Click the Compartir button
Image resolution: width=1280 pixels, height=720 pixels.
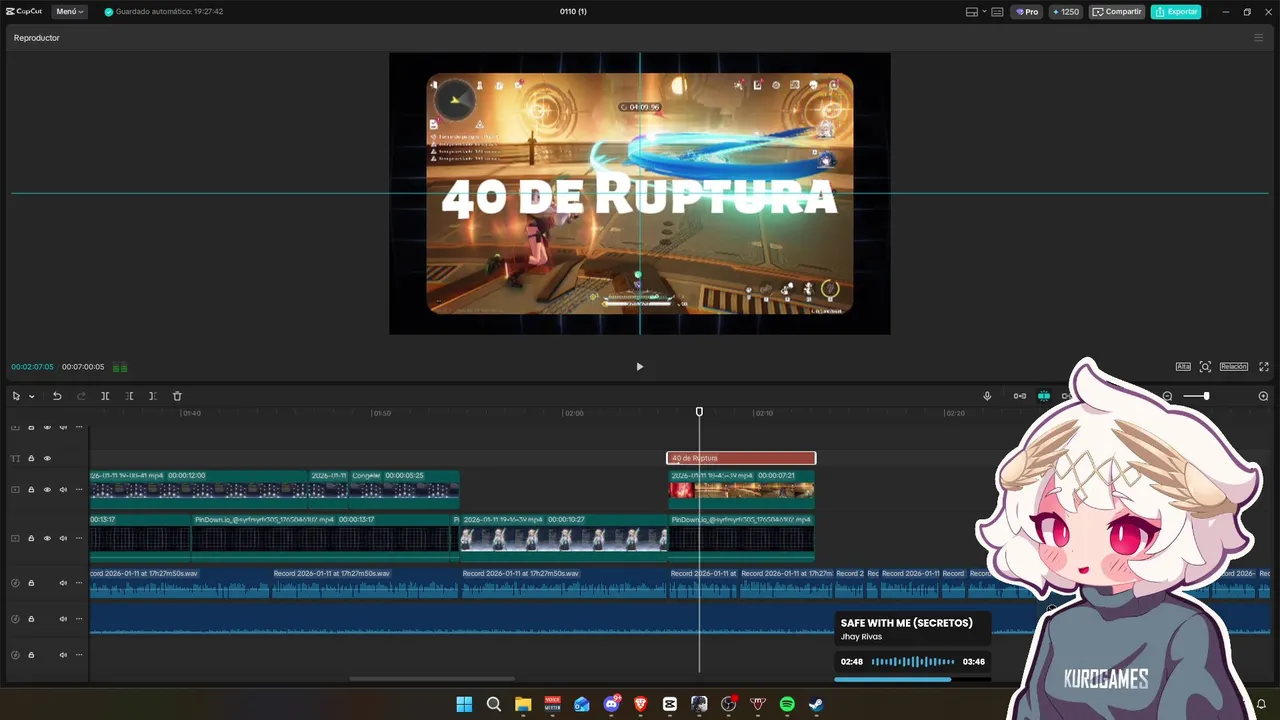pos(1117,12)
